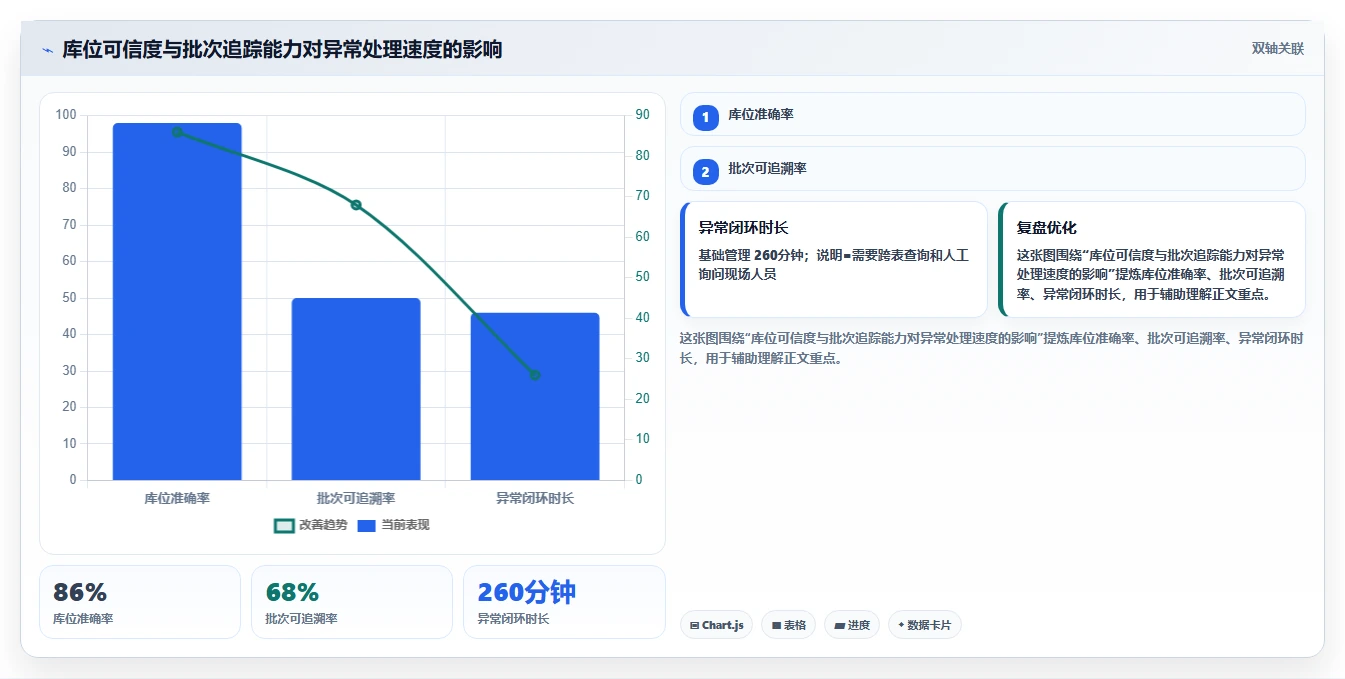Click the 表格 tag chip
This screenshot has height=679, width=1345.
tap(788, 625)
